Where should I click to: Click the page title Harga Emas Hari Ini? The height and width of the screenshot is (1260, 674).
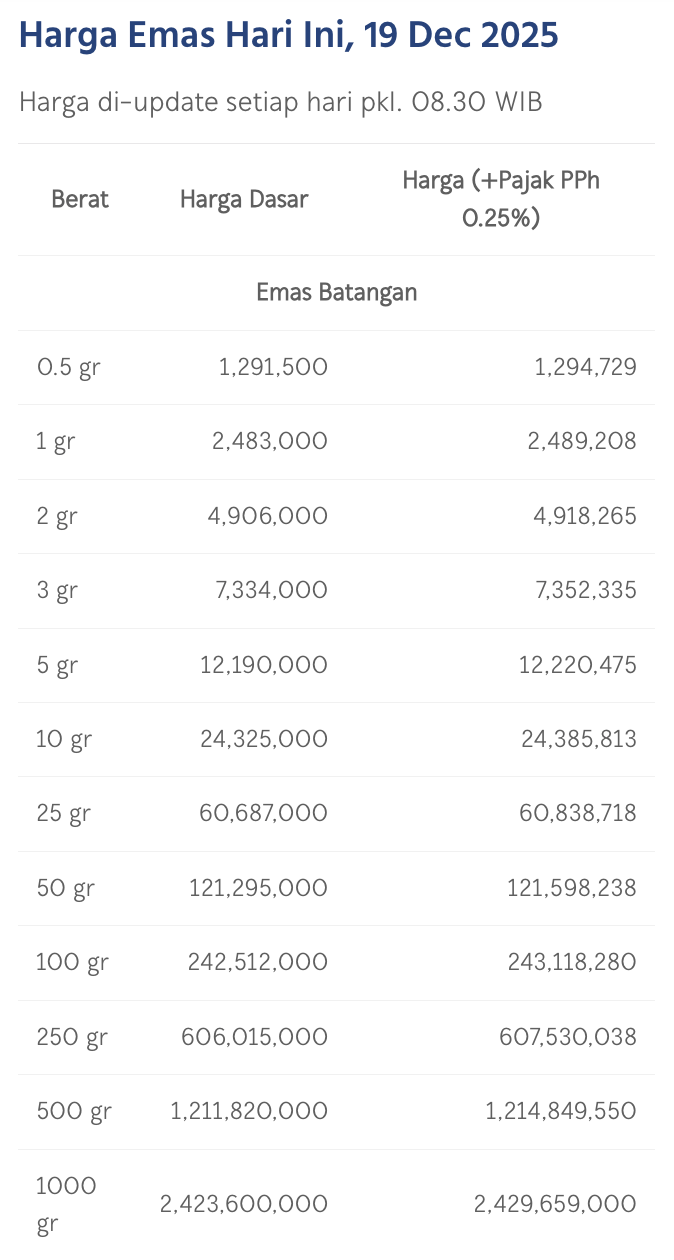tap(289, 36)
